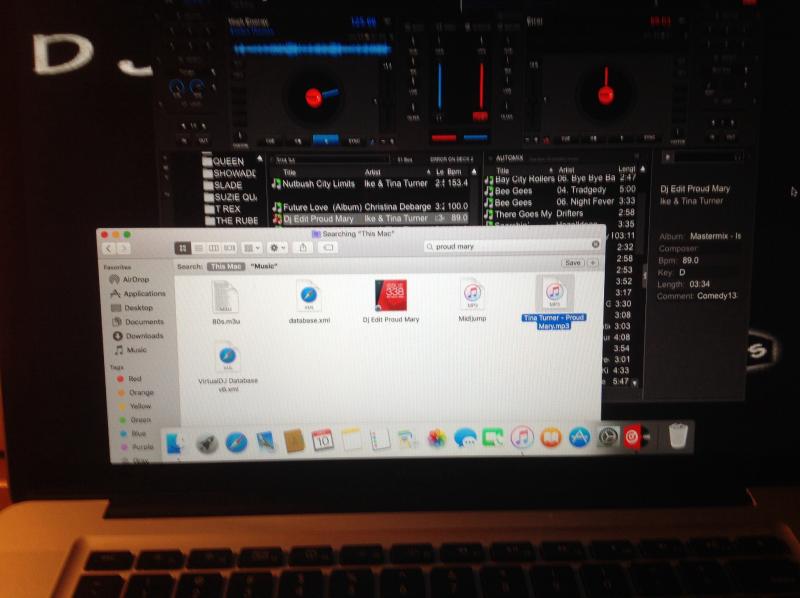Switch Finder to list view
Image resolution: width=800 pixels, height=598 pixels.
[198, 248]
